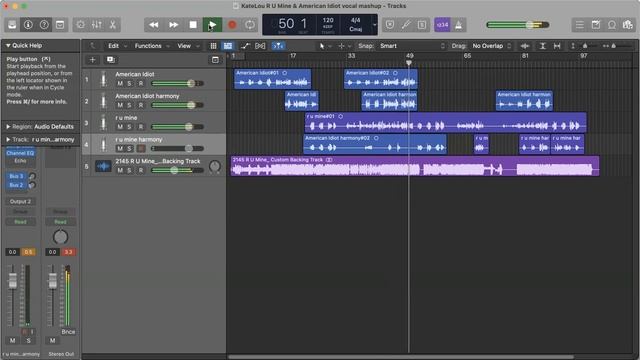The width and height of the screenshot is (640, 360).
Task: Click the Channel EQ insert slot
Action: pyautogui.click(x=20, y=153)
